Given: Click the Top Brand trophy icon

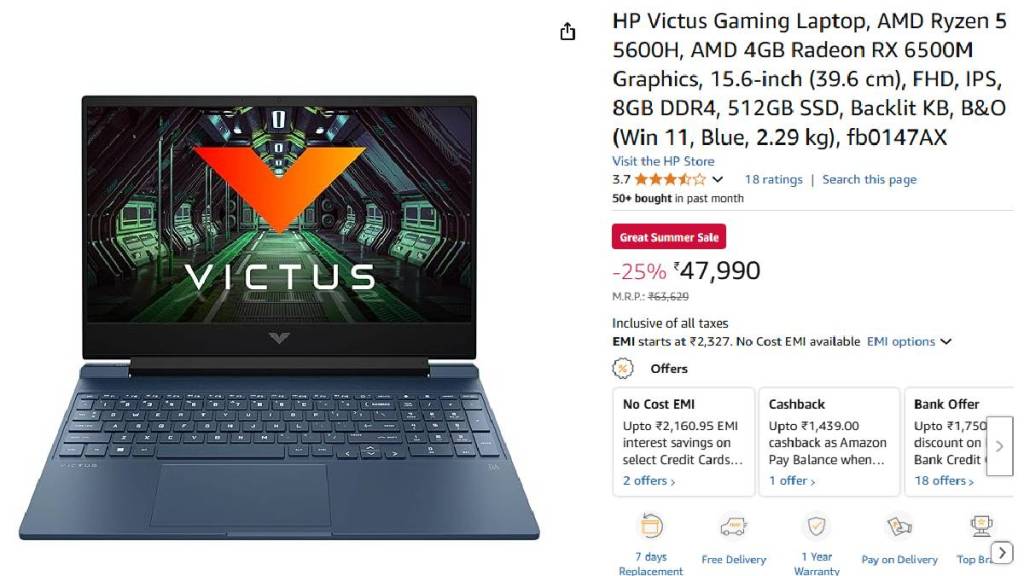Looking at the screenshot, I should [x=981, y=526].
